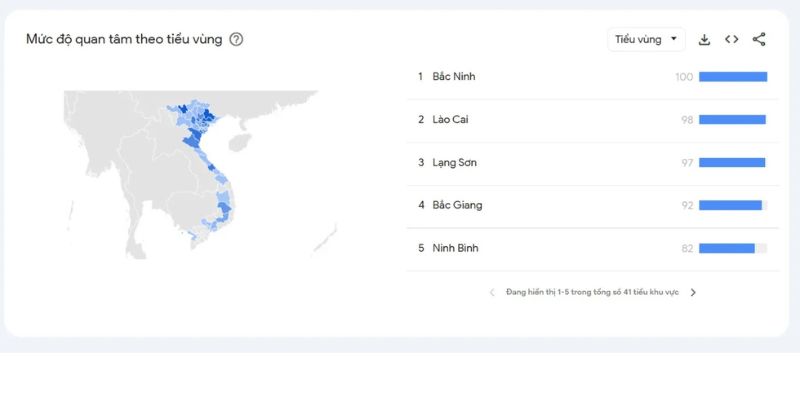Click the Bắc Giang list item
This screenshot has height=400, width=800.
point(592,205)
